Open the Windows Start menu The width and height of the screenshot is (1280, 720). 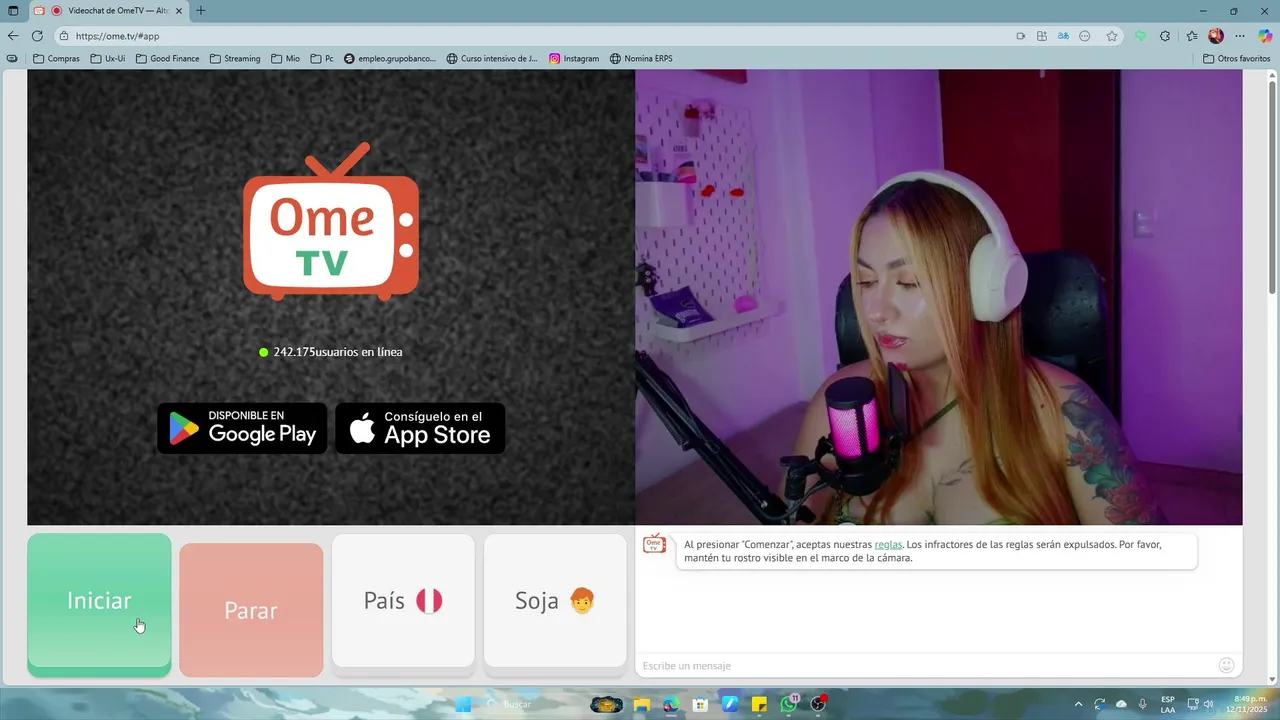[x=463, y=704]
